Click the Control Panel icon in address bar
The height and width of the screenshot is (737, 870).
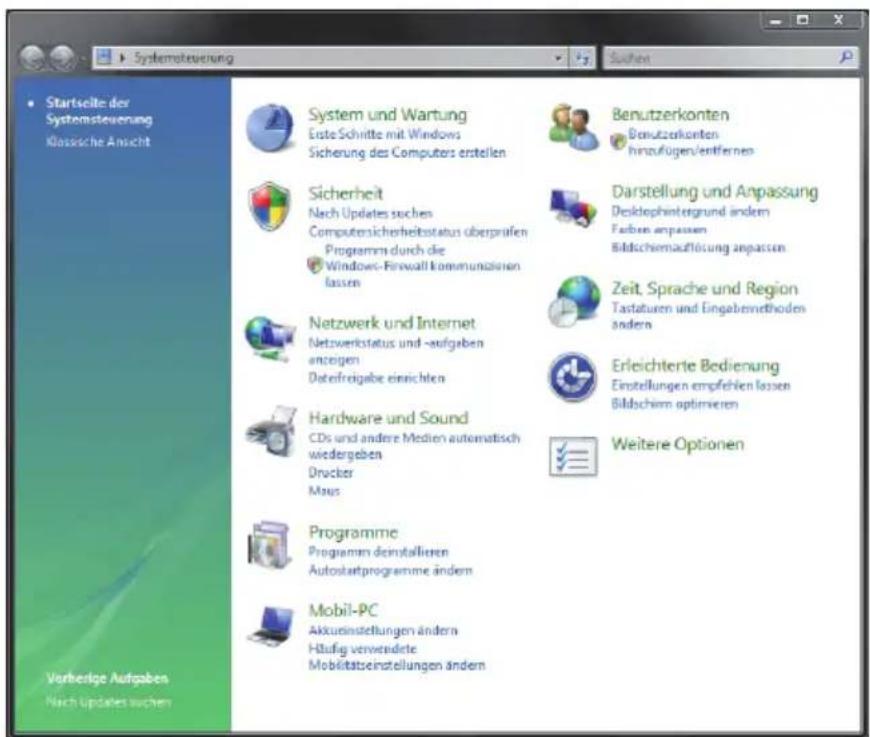[x=104, y=57]
